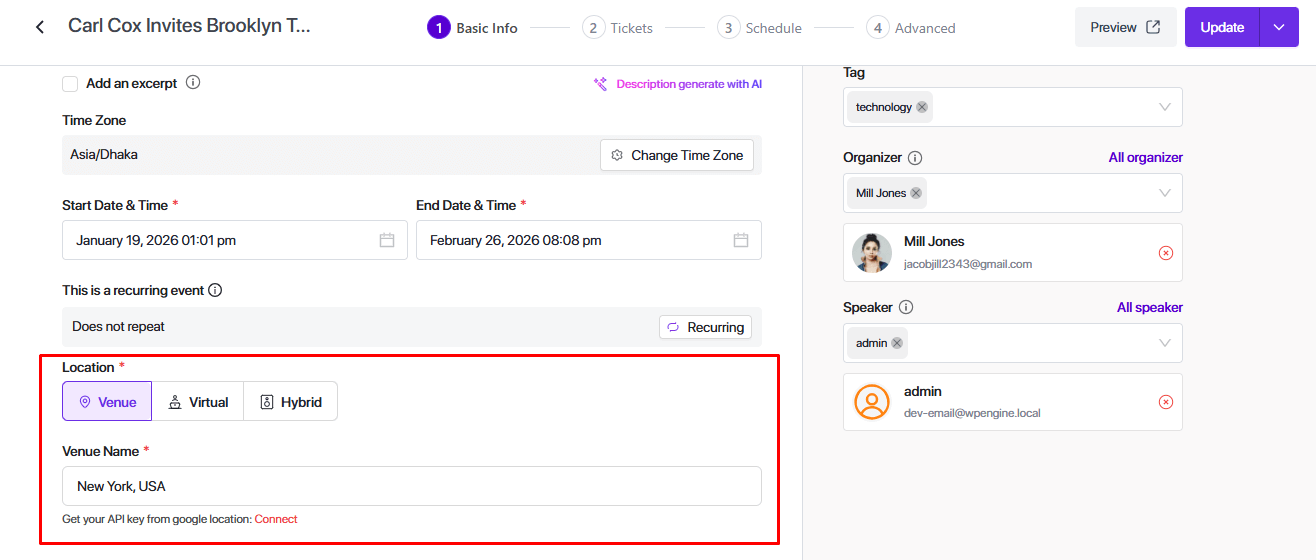This screenshot has width=1316, height=560.
Task: Expand the Organizer dropdown
Action: [1165, 193]
